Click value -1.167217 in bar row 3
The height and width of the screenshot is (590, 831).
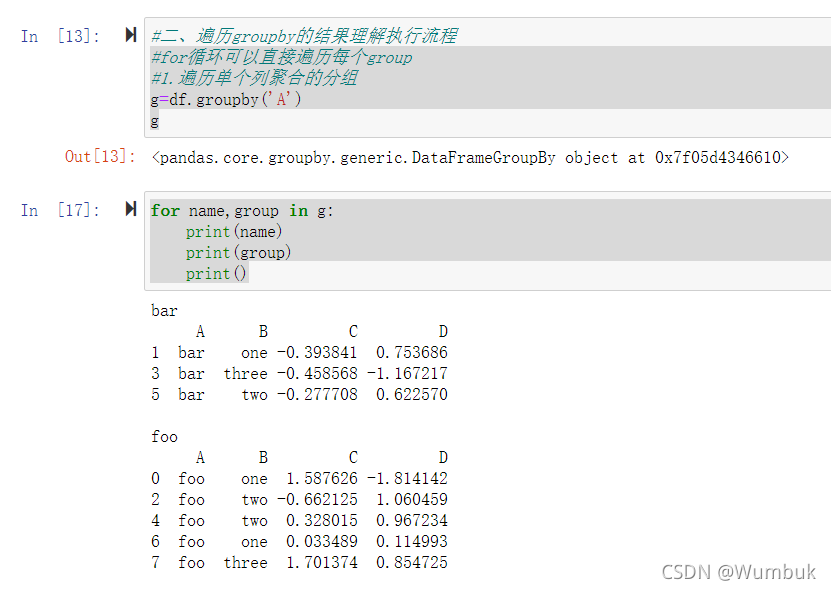(407, 373)
